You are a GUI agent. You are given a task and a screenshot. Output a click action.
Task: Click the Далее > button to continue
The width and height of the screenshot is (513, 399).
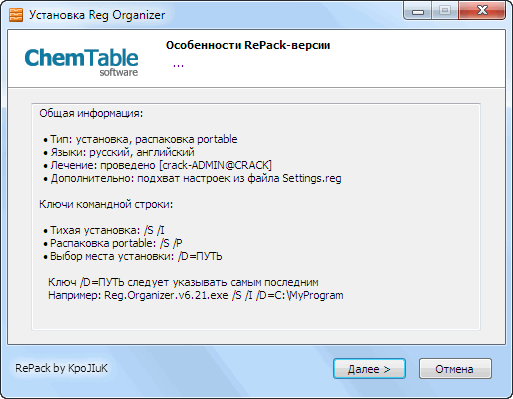(369, 369)
